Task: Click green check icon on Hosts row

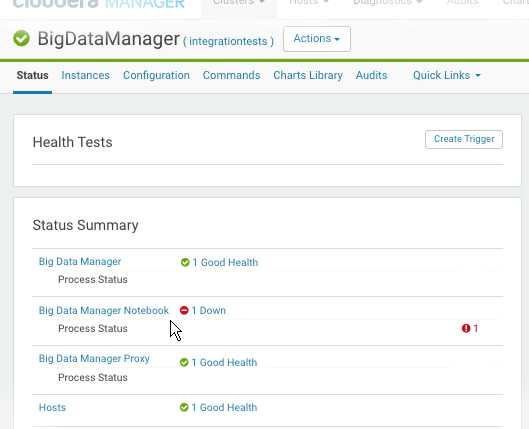Action: 184,407
